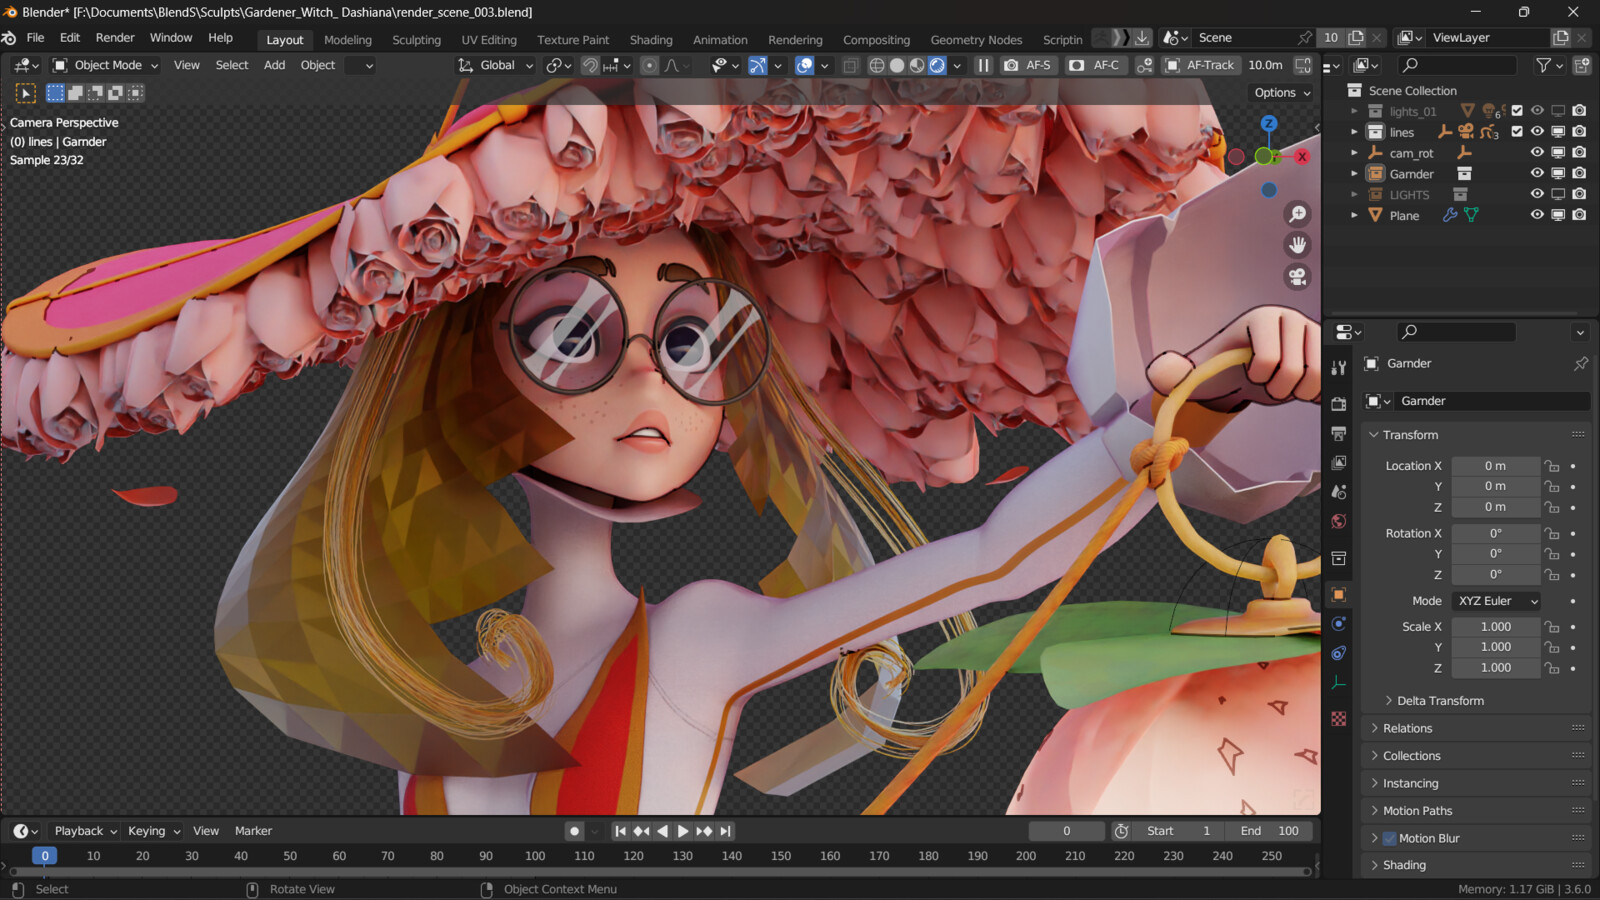Click the hand pan-view gizmo
This screenshot has width=1600, height=900.
pyautogui.click(x=1298, y=245)
